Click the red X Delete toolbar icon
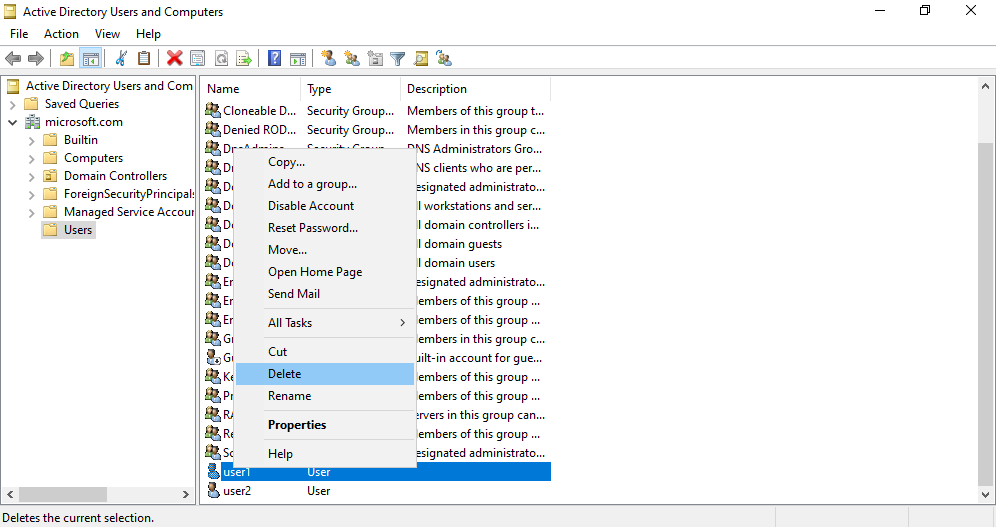This screenshot has height=527, width=996. 175,59
